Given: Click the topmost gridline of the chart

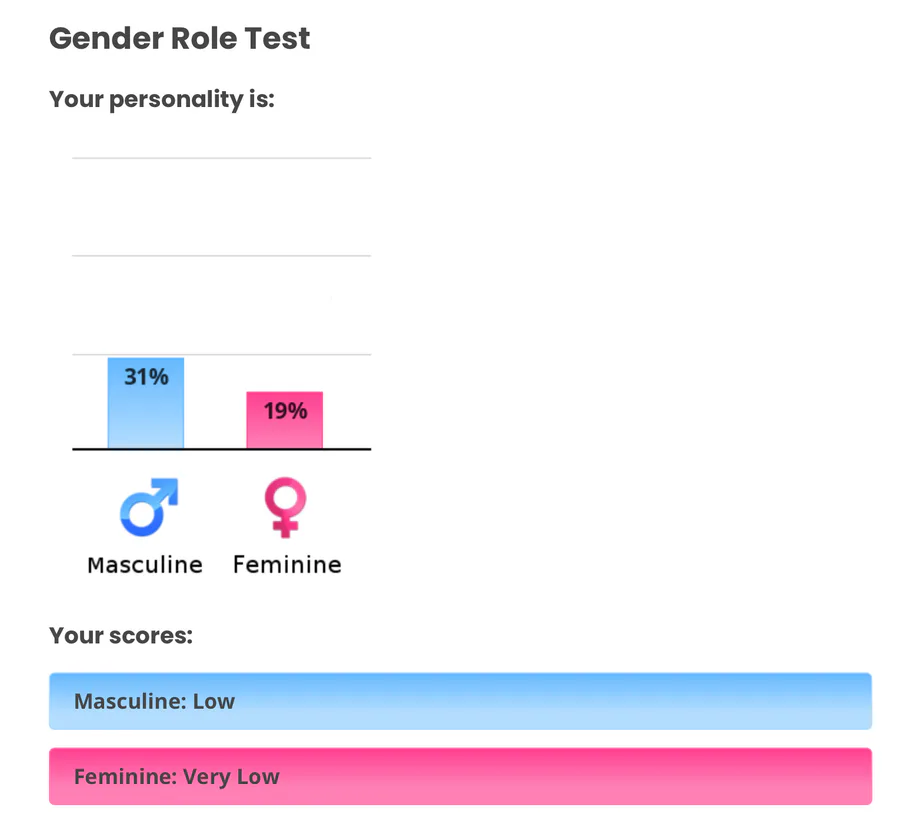Looking at the screenshot, I should (221, 158).
